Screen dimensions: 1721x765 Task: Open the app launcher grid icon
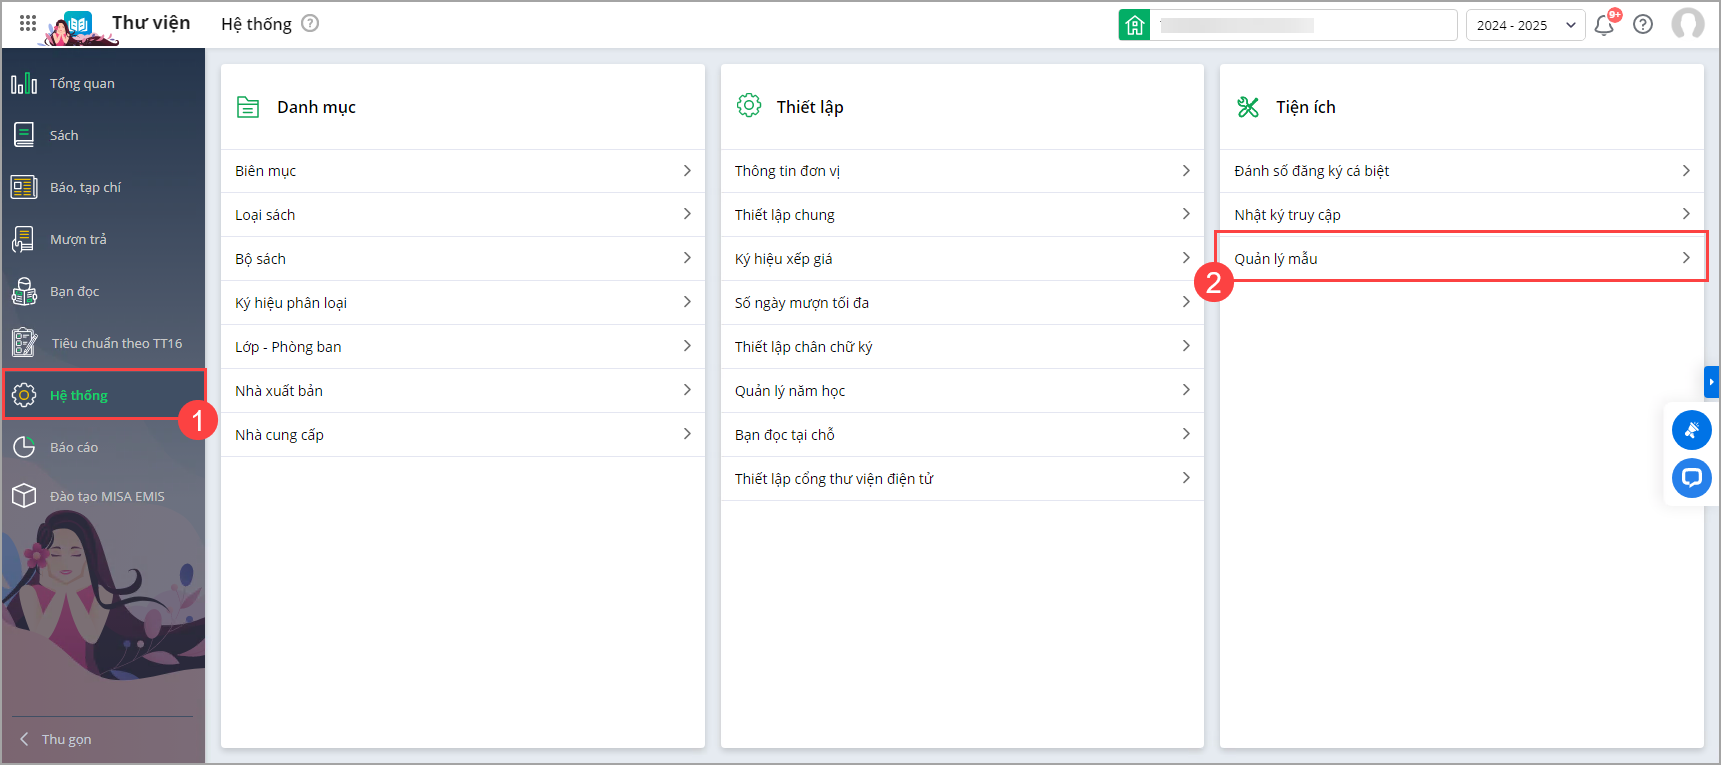point(28,23)
